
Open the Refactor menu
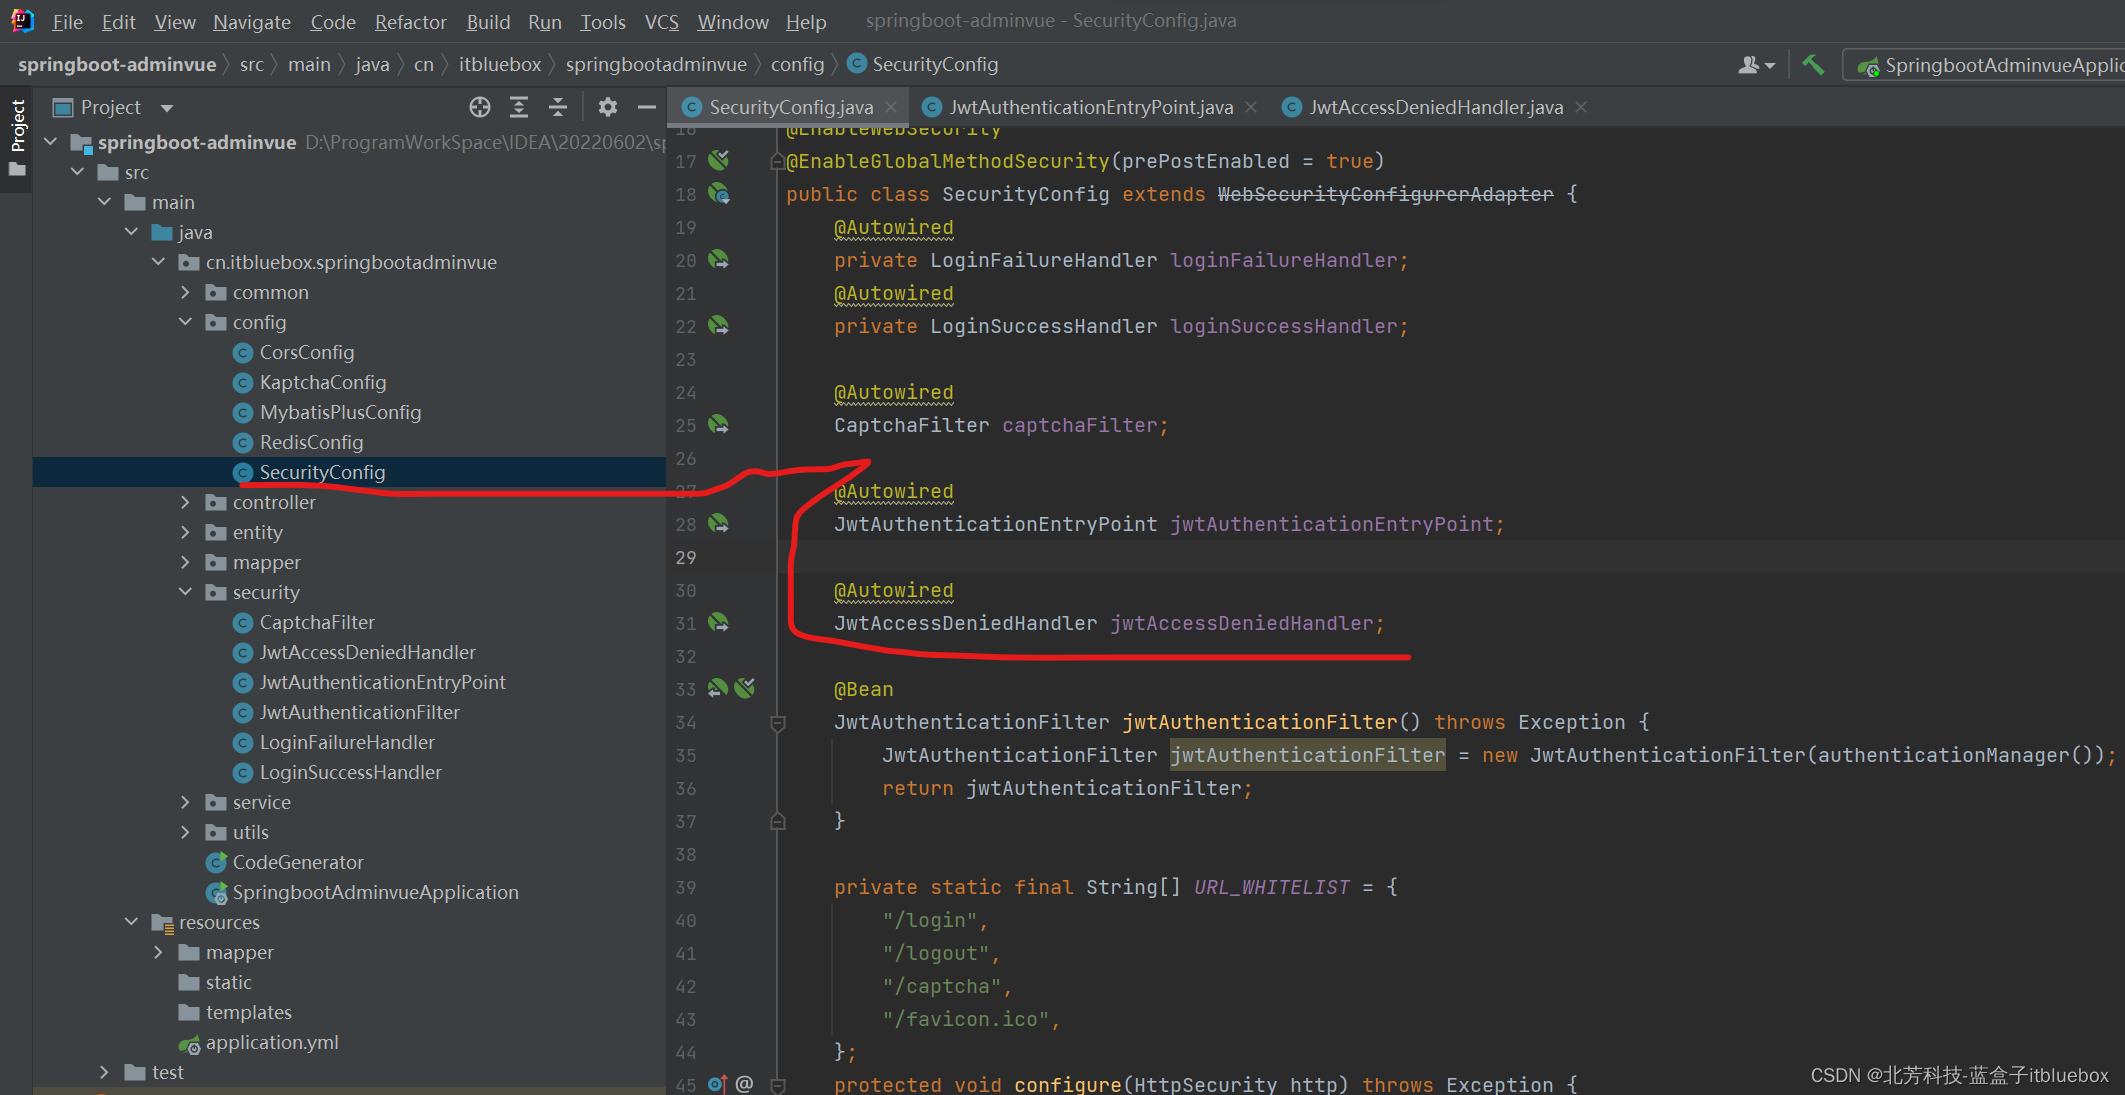410,21
